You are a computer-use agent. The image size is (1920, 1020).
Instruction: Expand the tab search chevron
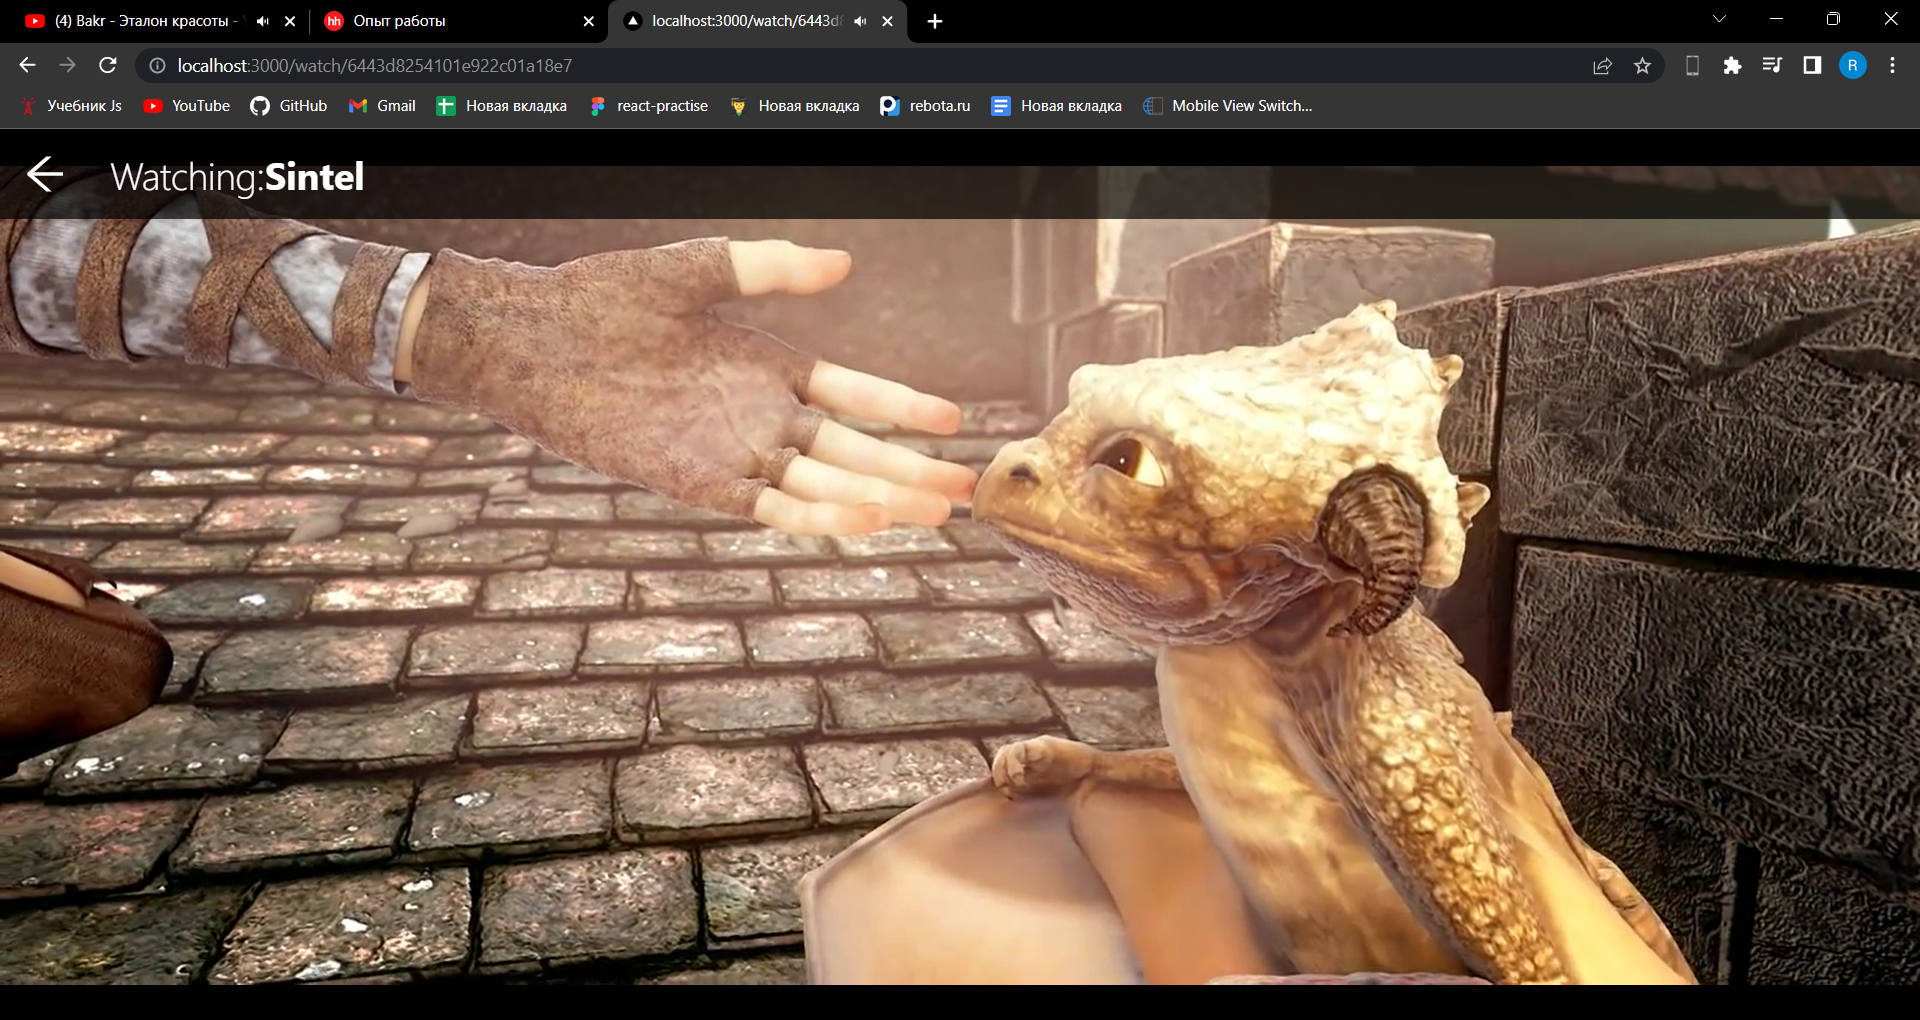tap(1719, 19)
